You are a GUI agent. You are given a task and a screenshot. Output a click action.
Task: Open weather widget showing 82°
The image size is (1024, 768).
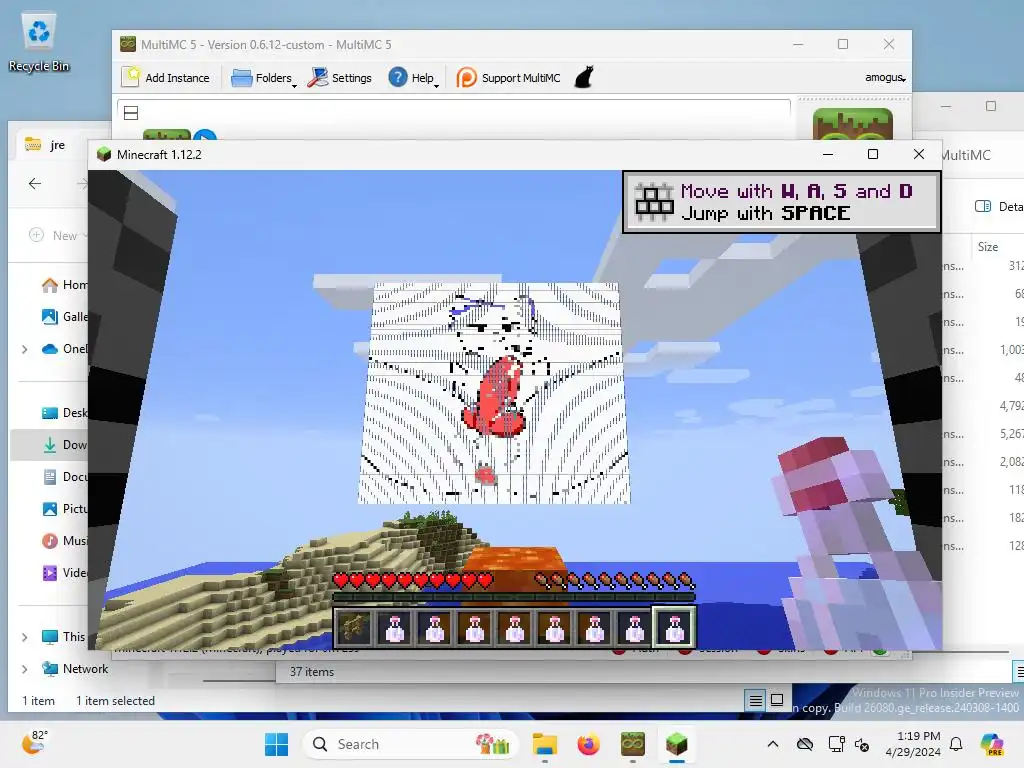point(34,743)
